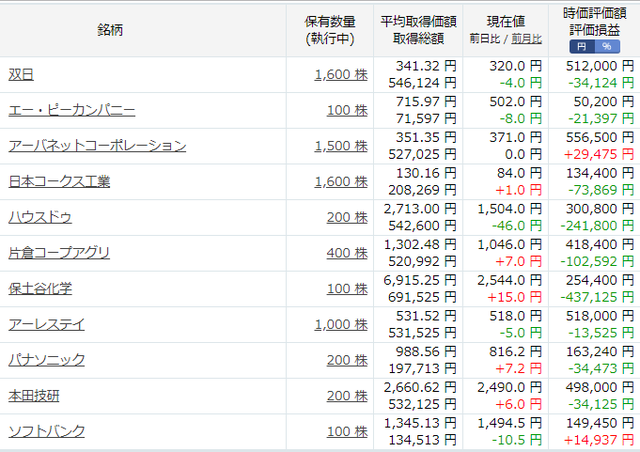Switch valuation display to %
640x452 pixels.
click(x=607, y=46)
